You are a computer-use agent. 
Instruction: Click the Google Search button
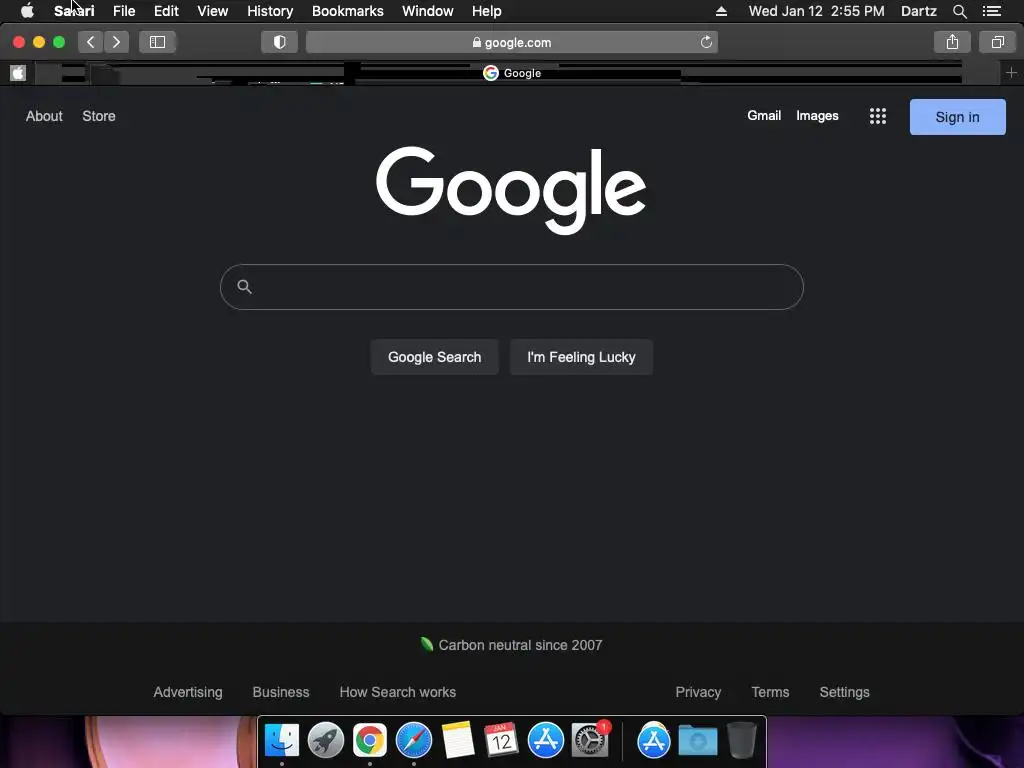point(434,357)
